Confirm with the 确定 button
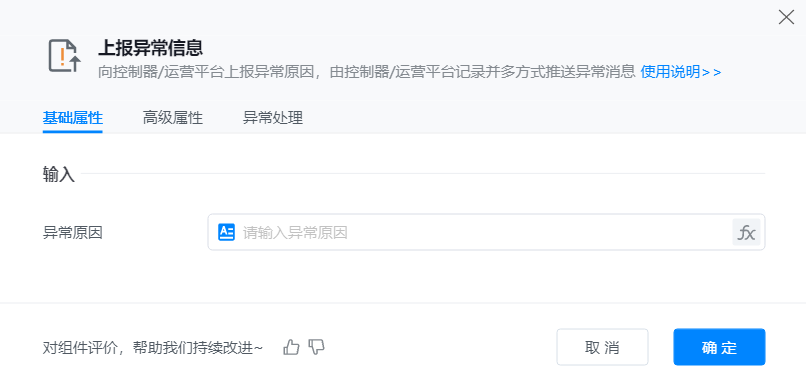Screen dimensions: 806x389 (719, 347)
